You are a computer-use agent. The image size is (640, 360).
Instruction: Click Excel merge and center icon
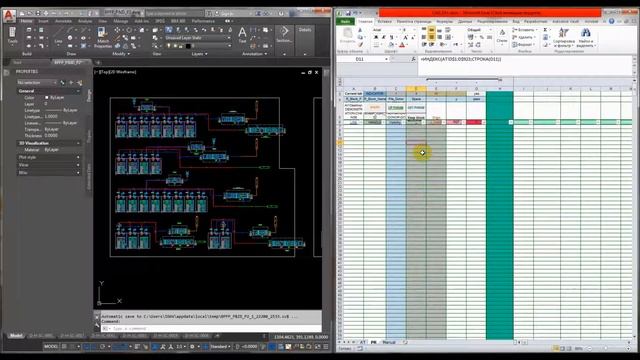tap(448, 37)
